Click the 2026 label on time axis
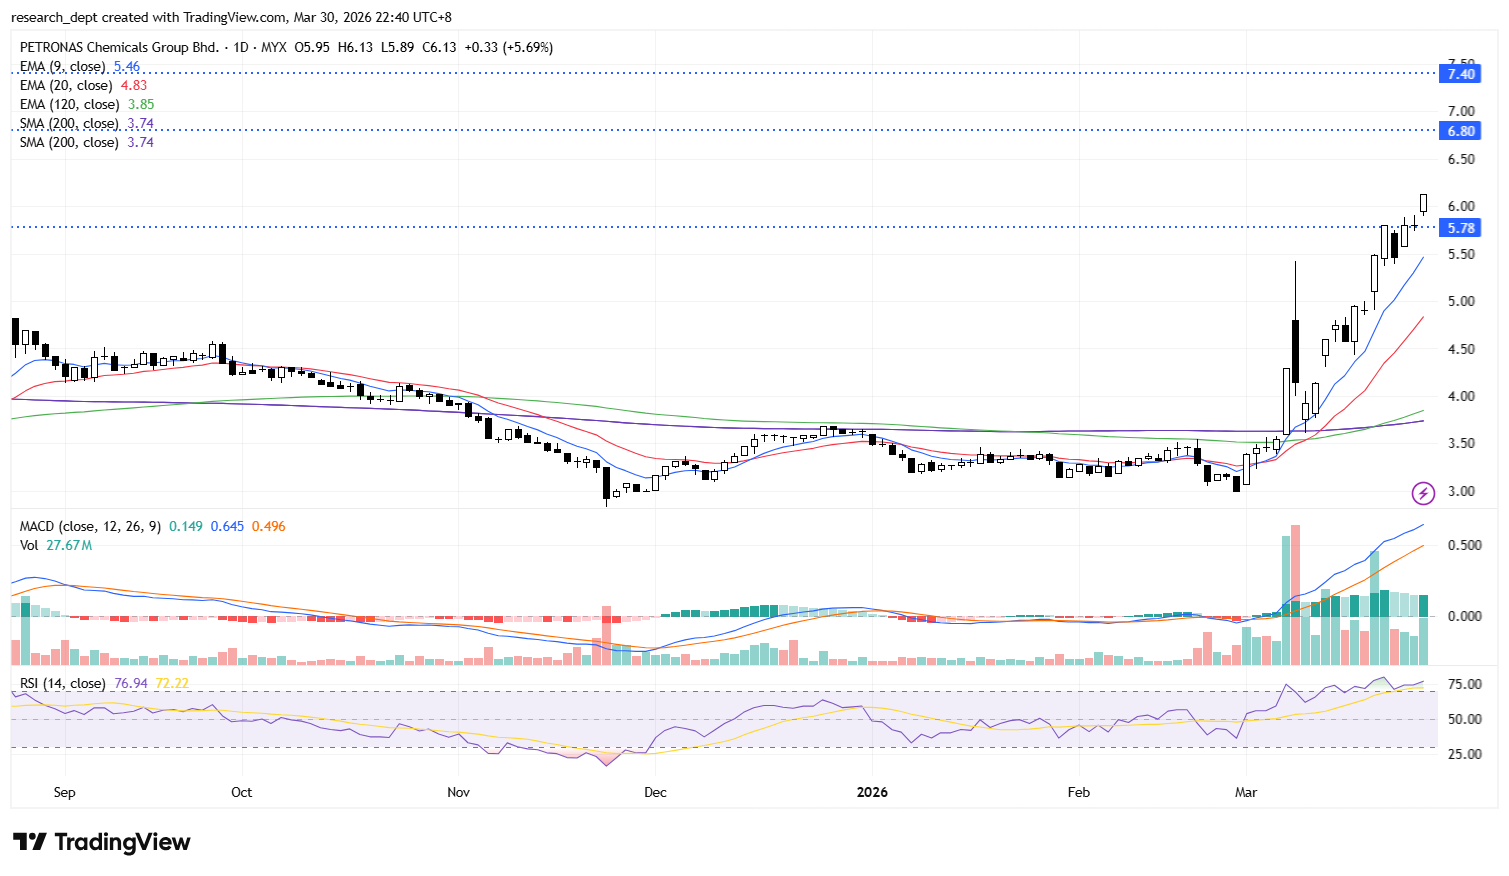This screenshot has height=876, width=1509. point(872,792)
